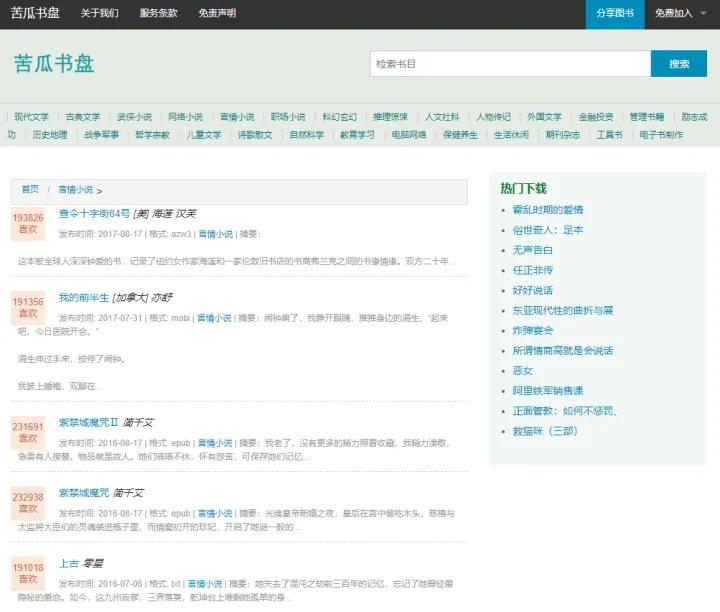Click the large green 苦瓜书盘 logo
Screen dimensions: 720x612
coord(54,63)
